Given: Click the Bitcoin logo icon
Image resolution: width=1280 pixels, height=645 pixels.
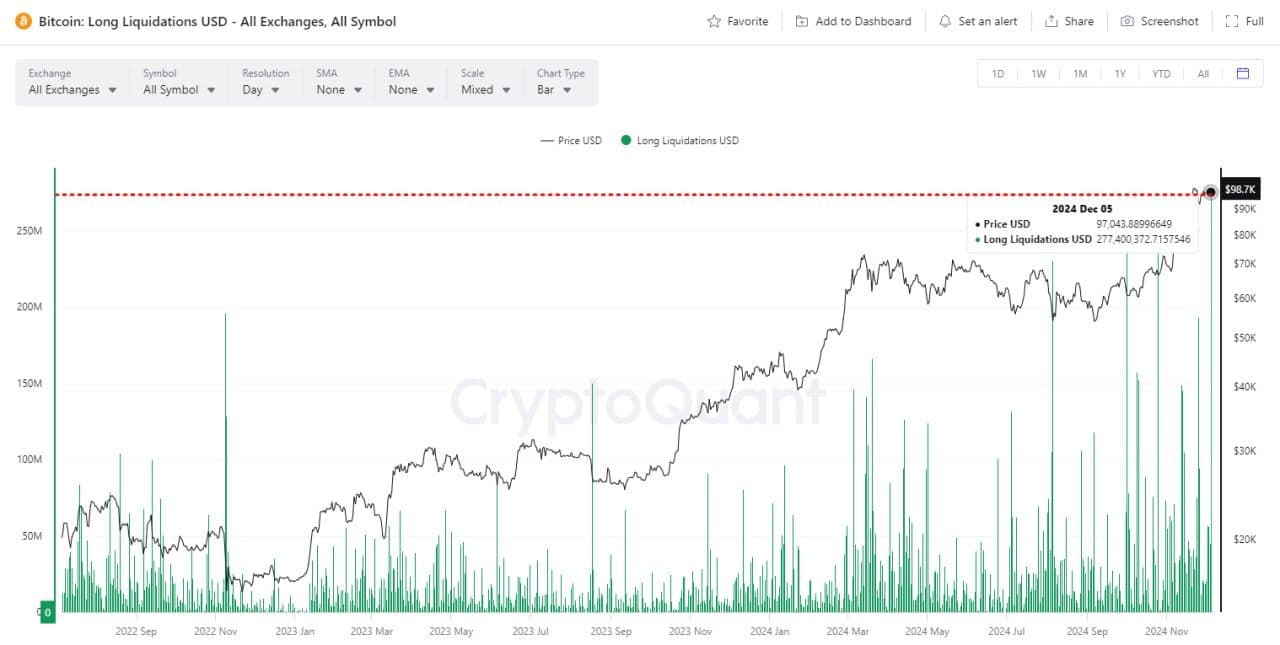Looking at the screenshot, I should click(x=23, y=21).
